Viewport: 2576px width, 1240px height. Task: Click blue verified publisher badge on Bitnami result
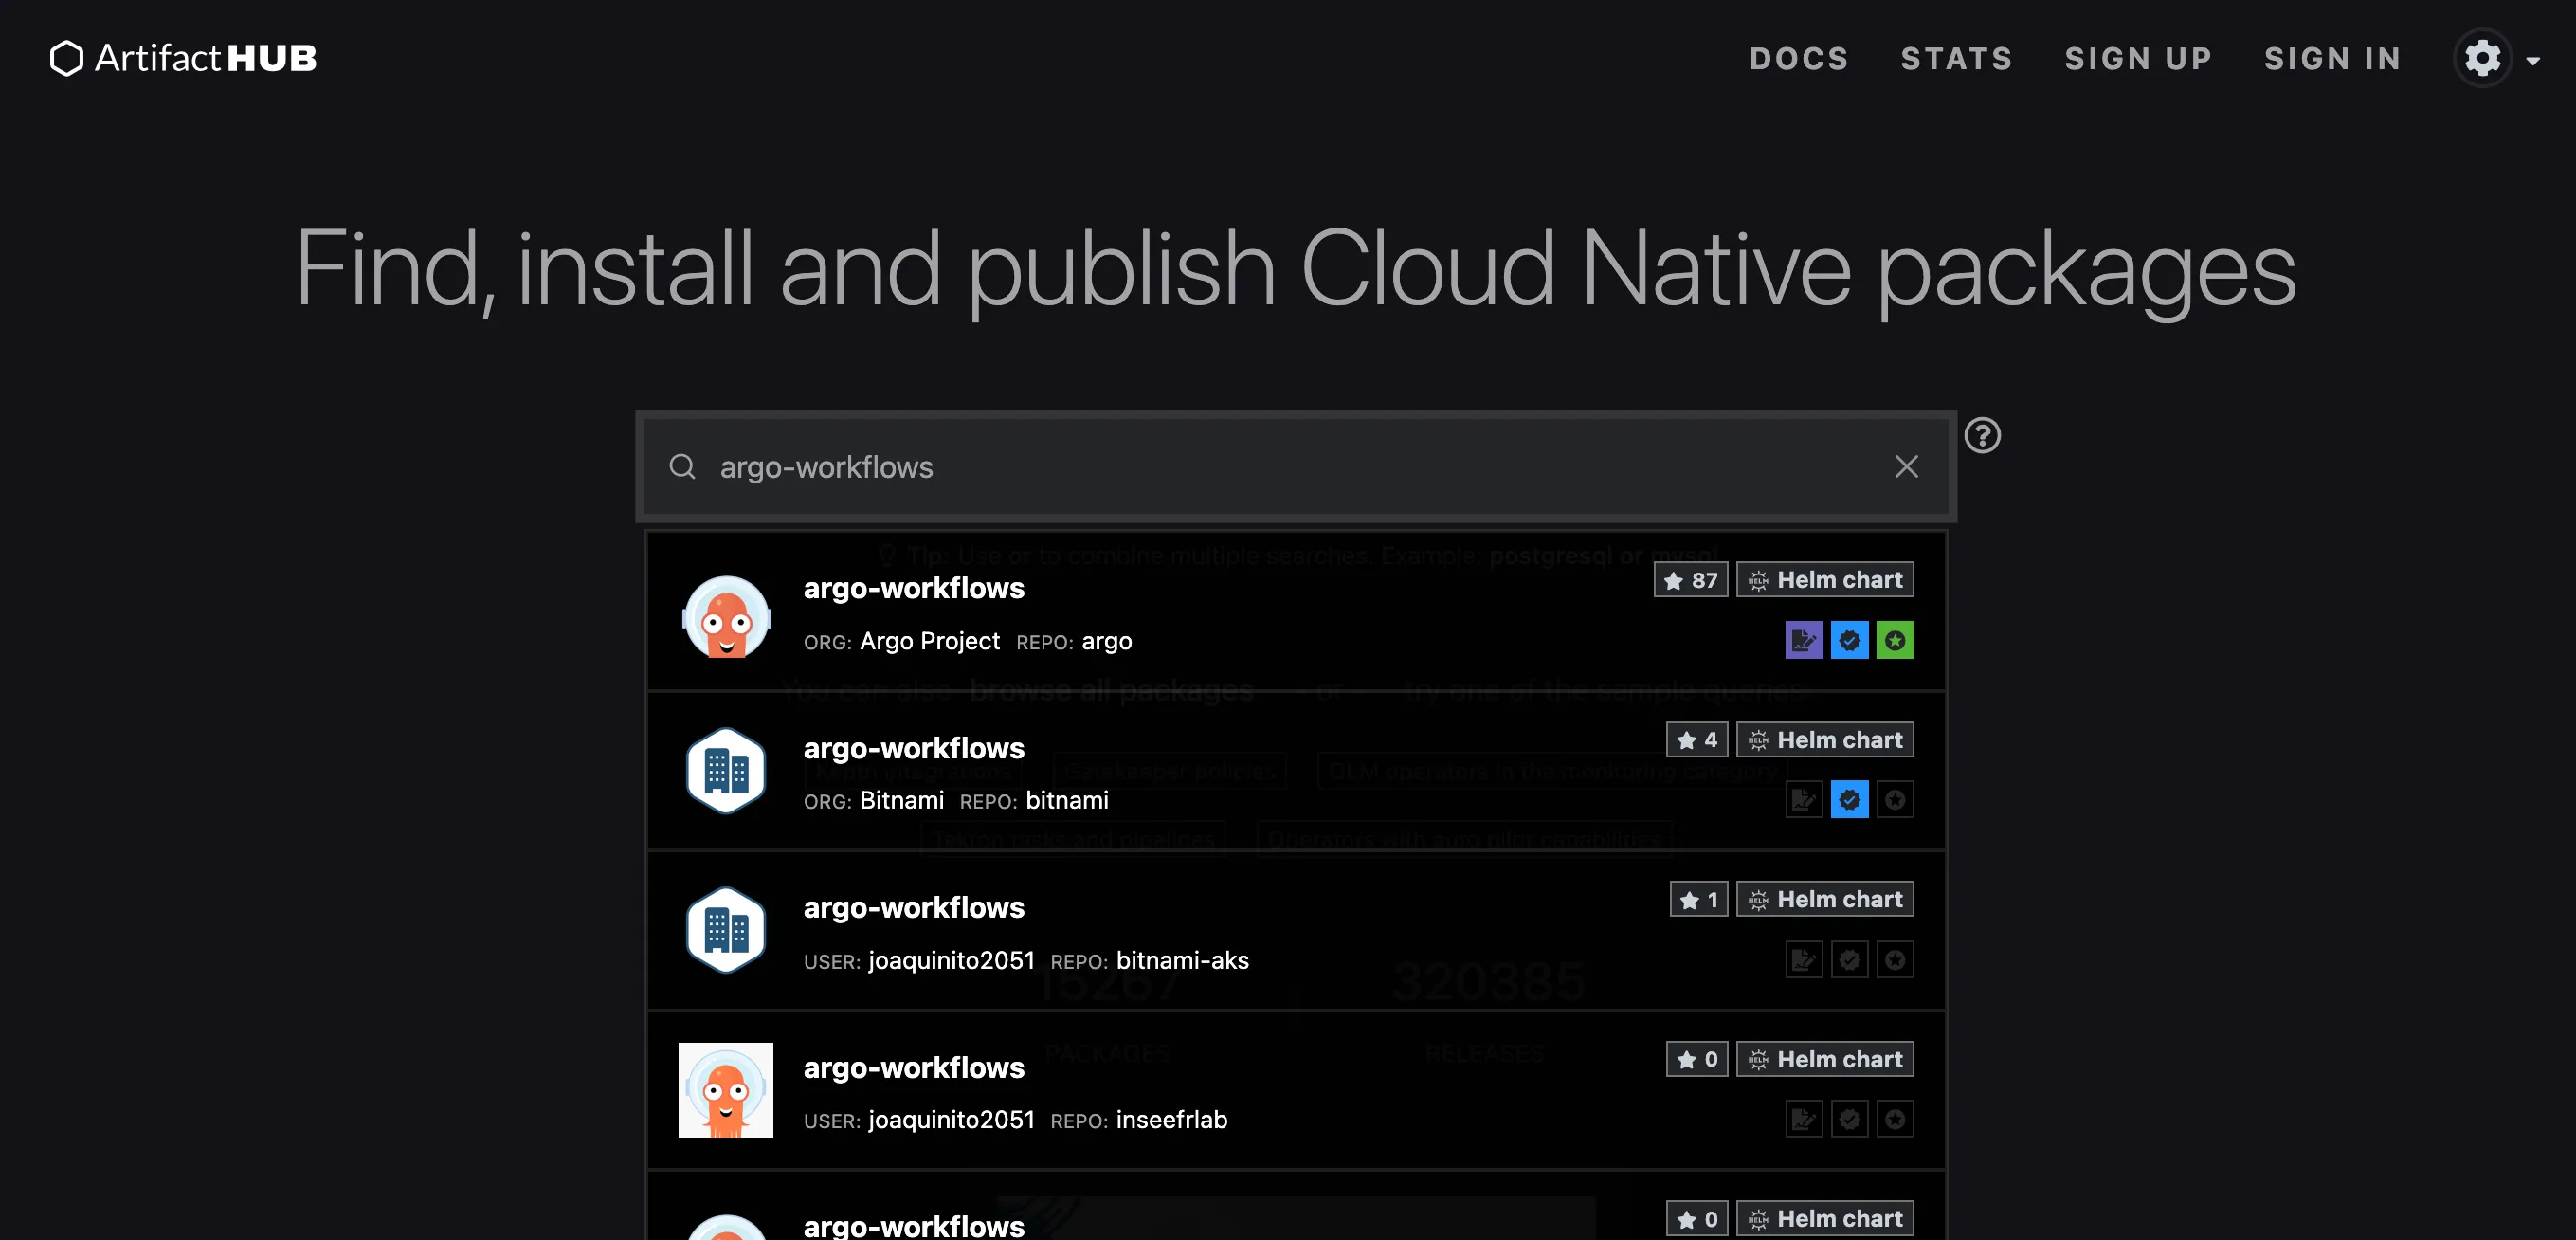tap(1849, 800)
